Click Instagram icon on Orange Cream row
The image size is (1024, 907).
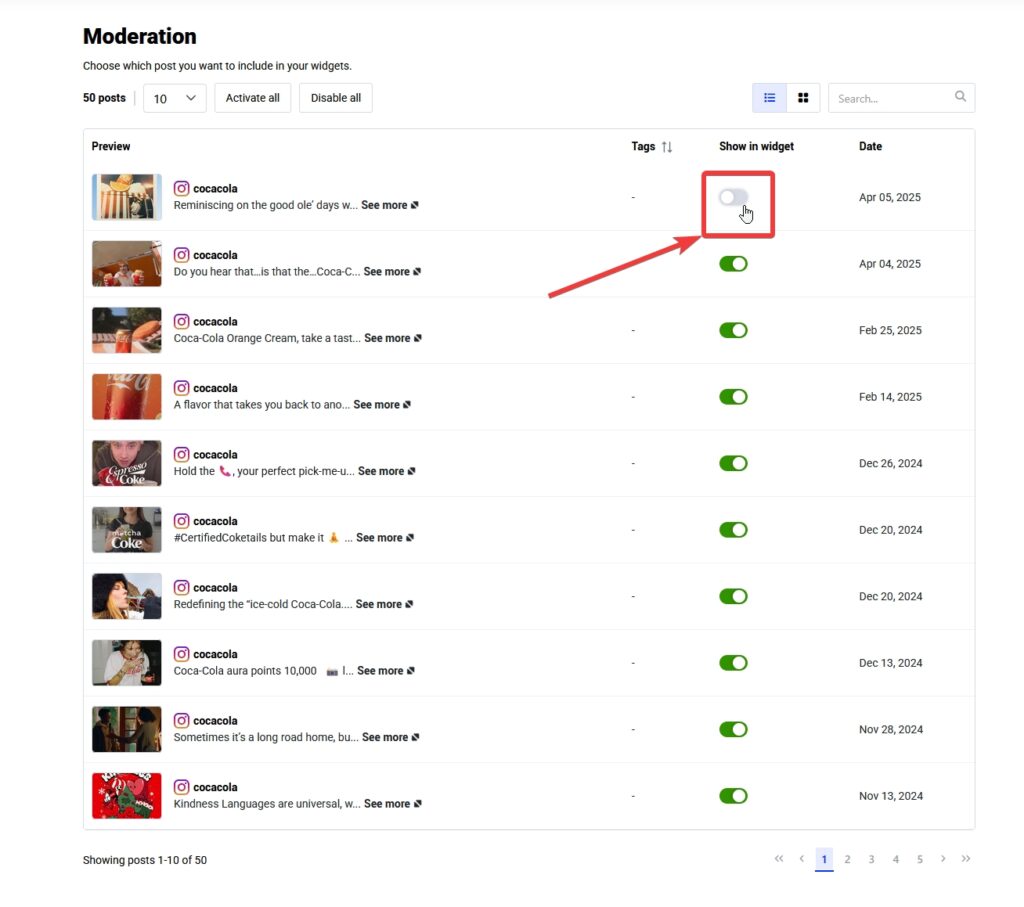click(182, 321)
